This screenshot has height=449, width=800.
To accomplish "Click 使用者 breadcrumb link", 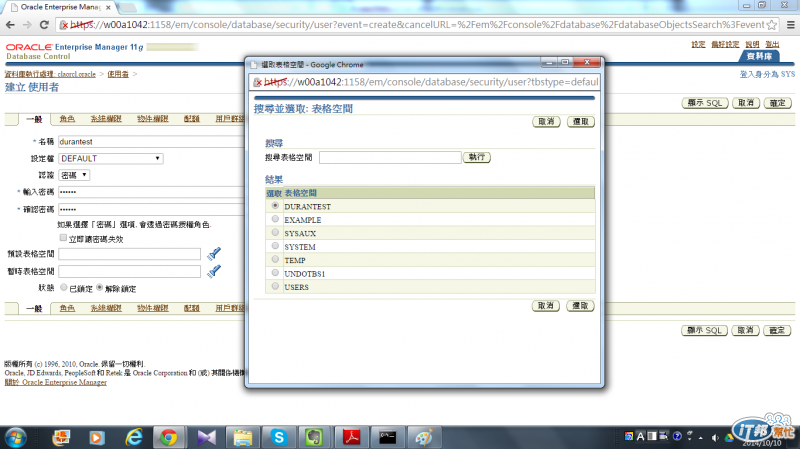I will [x=118, y=74].
